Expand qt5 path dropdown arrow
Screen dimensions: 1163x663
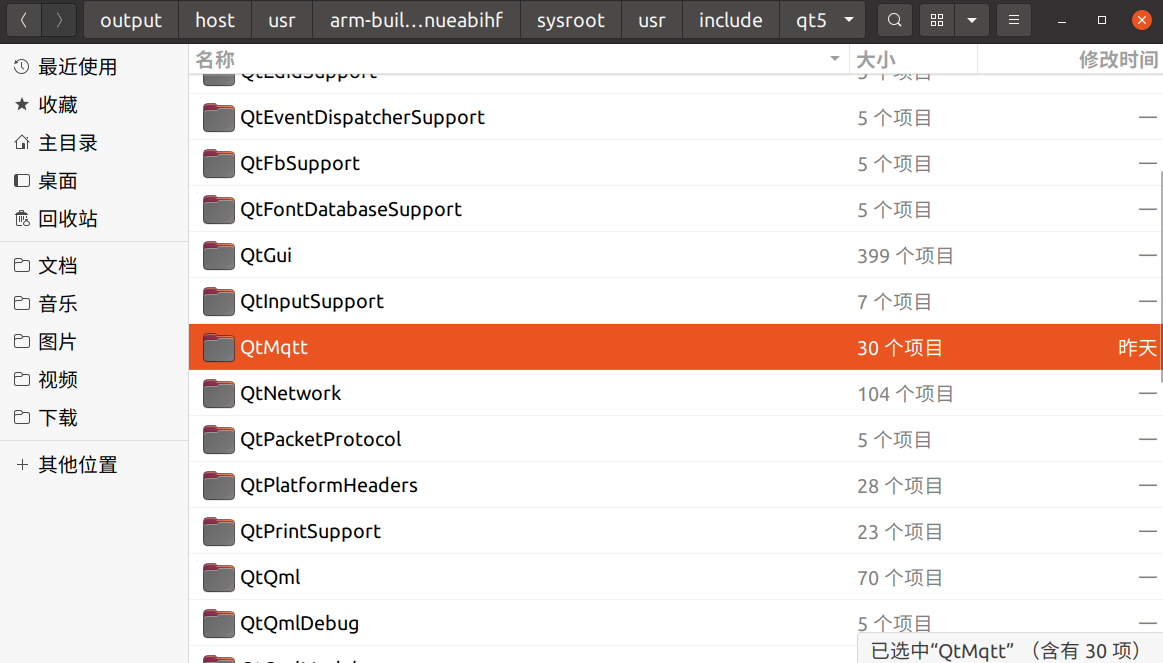point(849,20)
